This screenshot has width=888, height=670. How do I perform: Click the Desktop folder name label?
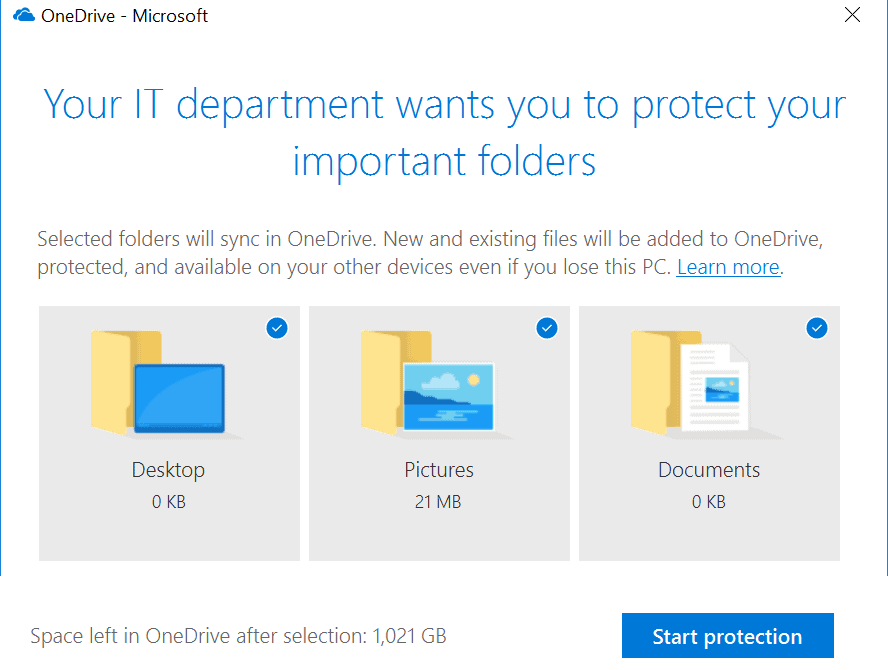[x=168, y=470]
